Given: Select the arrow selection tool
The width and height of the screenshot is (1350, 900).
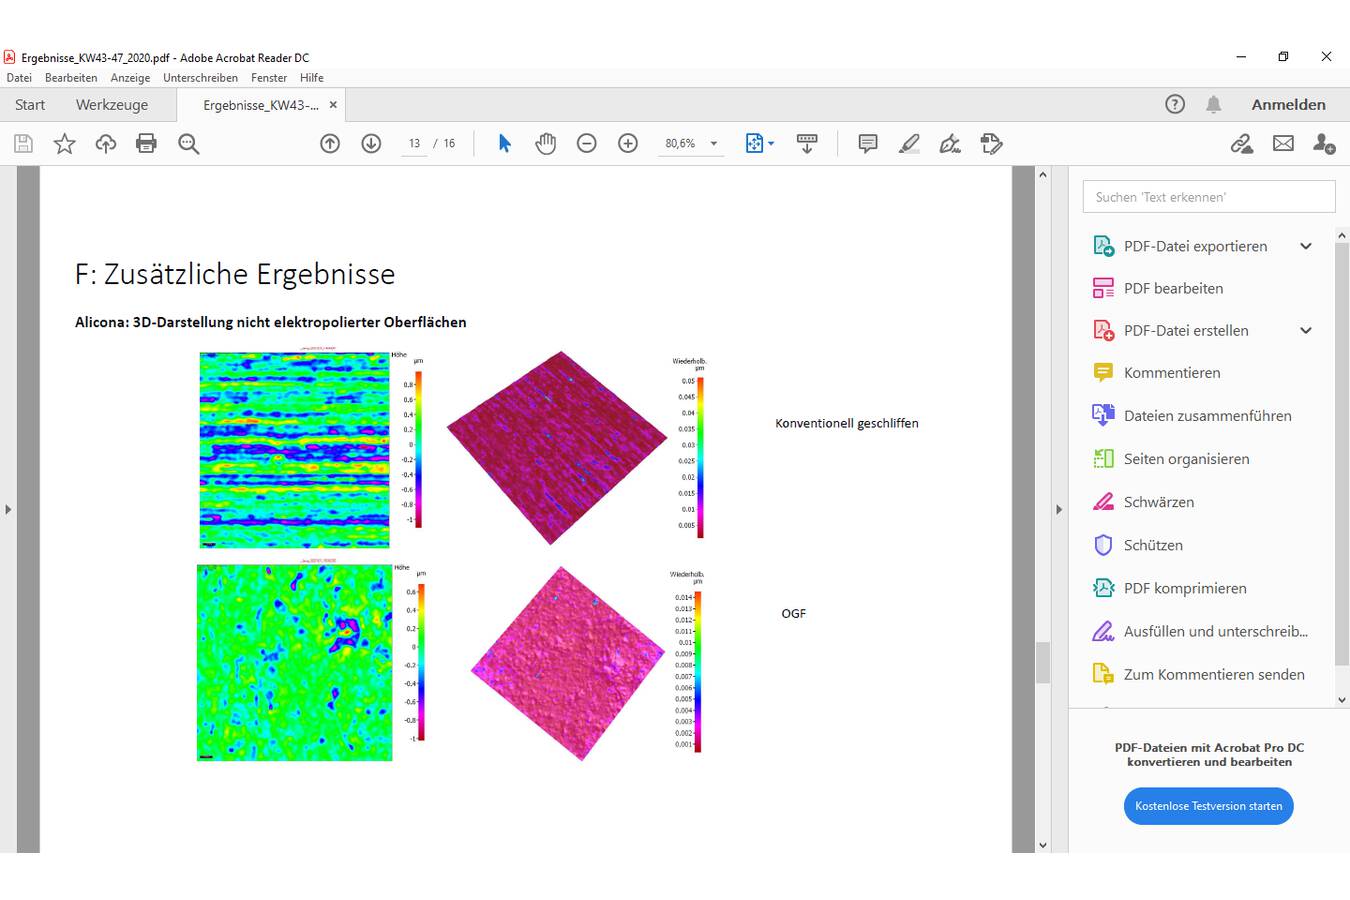Looking at the screenshot, I should click(x=504, y=144).
